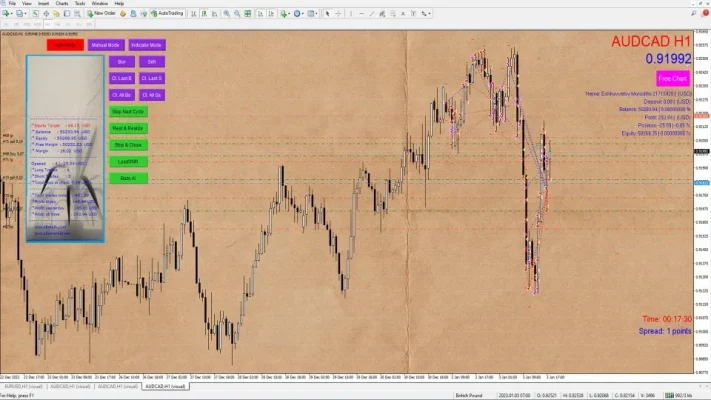Image resolution: width=711 pixels, height=400 pixels.
Task: Open the Periods clock dropdown
Action: (x=299, y=14)
